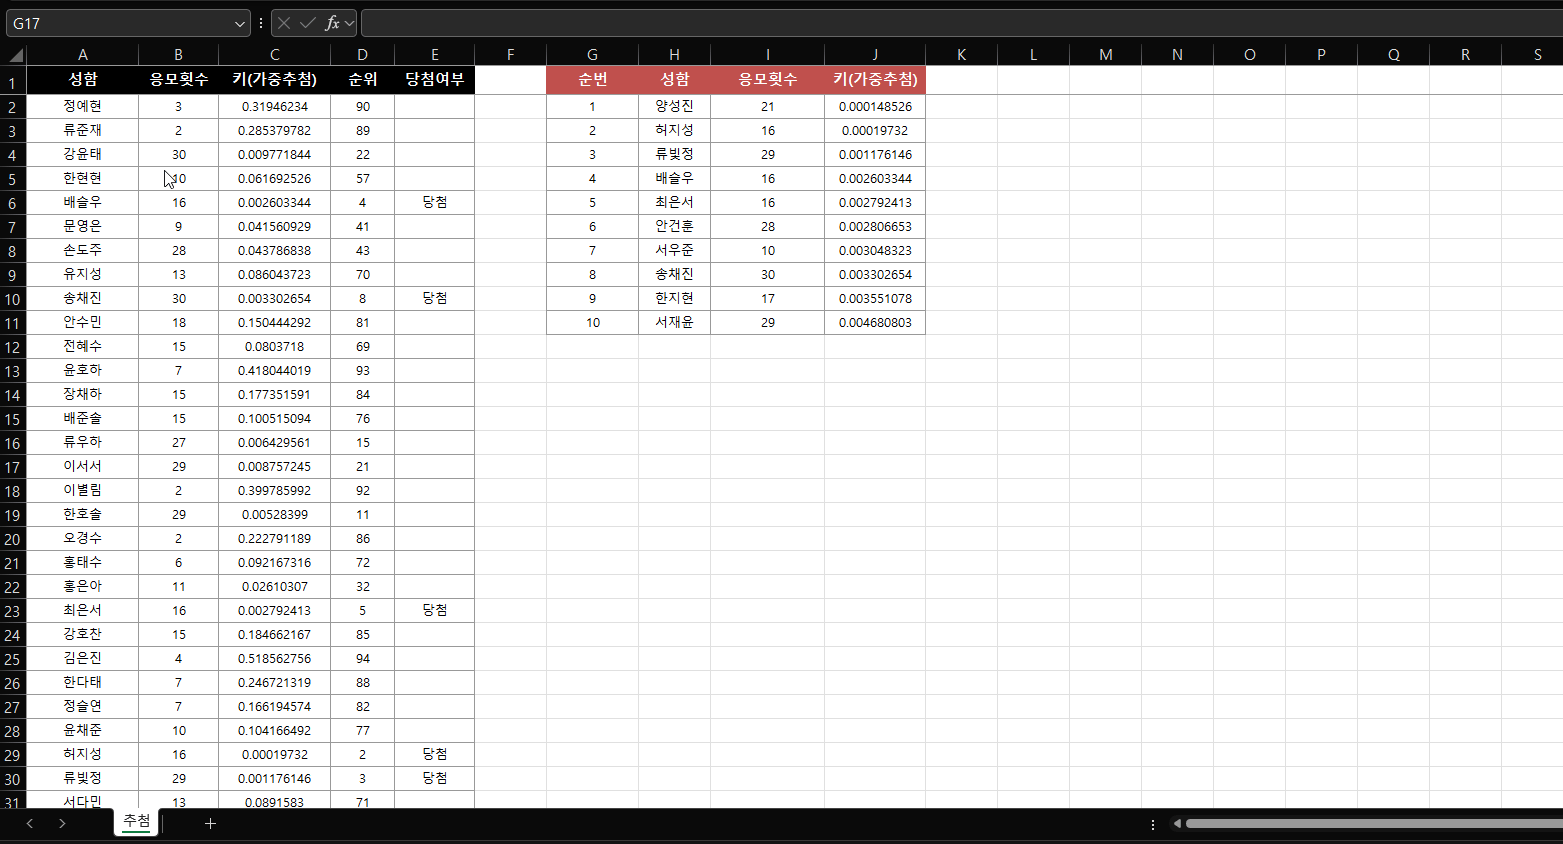1563x844 pixels.
Task: Click the horizontal scrollbar track
Action: coord(1370,824)
